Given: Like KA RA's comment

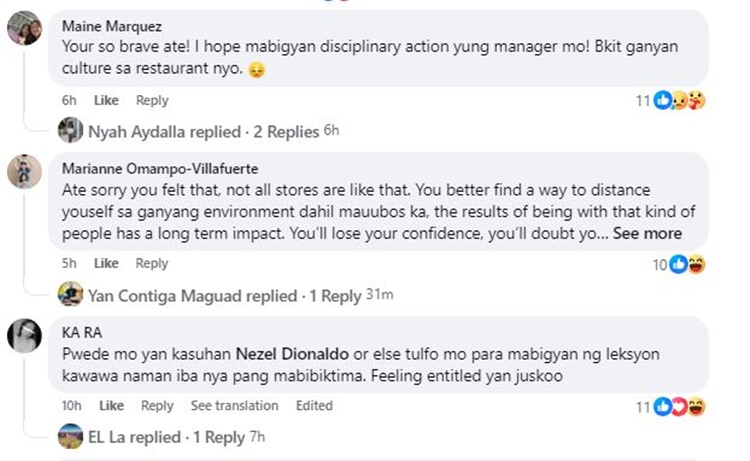Looking at the screenshot, I should point(112,406).
